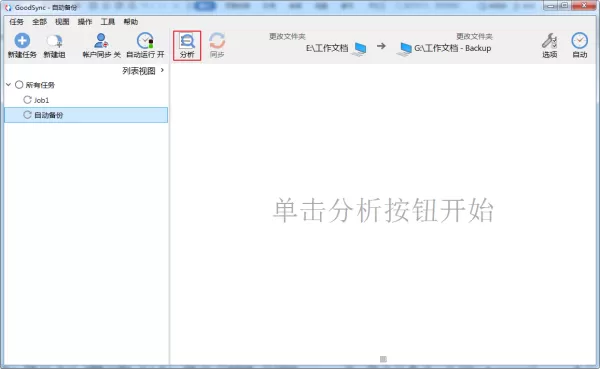Screen dimensions: 600x369
Task: Click the G:\工作文档 - Backup path
Action: pos(453,48)
